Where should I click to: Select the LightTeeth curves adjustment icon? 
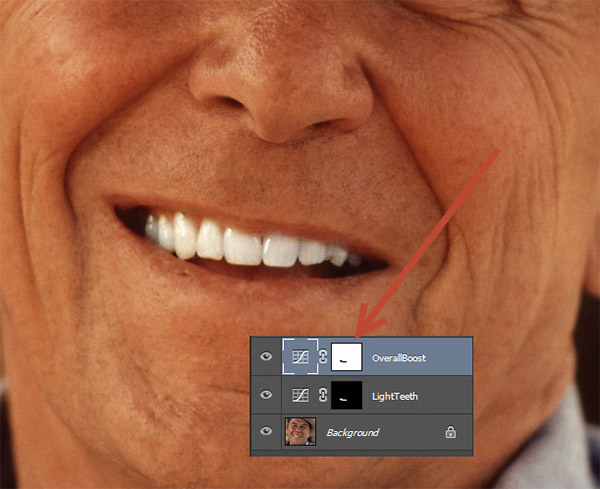[x=300, y=395]
